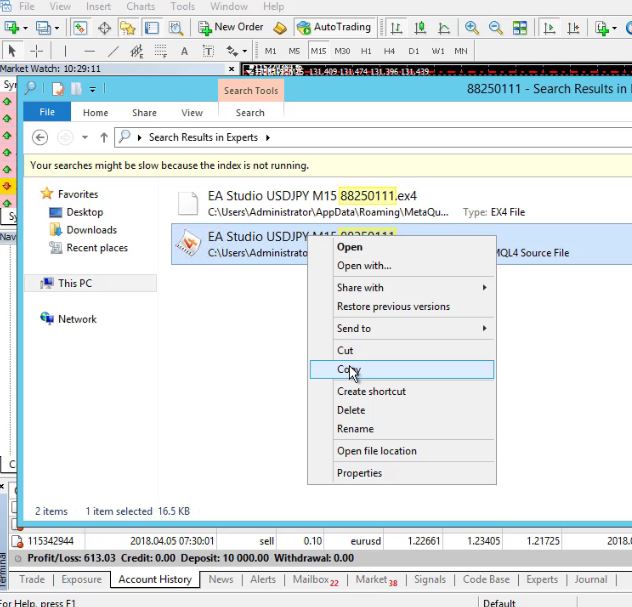Select the Fibonacci retracement tool
This screenshot has height=607, width=632.
click(160, 51)
